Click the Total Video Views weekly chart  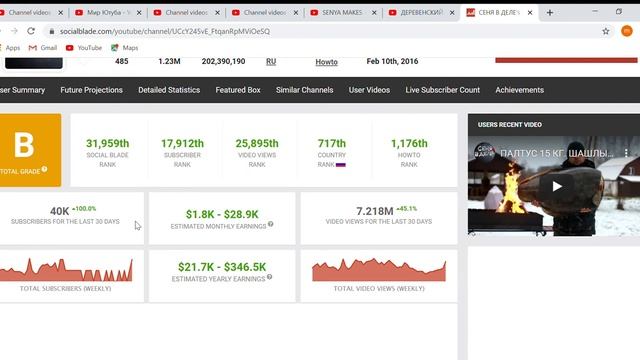point(379,270)
